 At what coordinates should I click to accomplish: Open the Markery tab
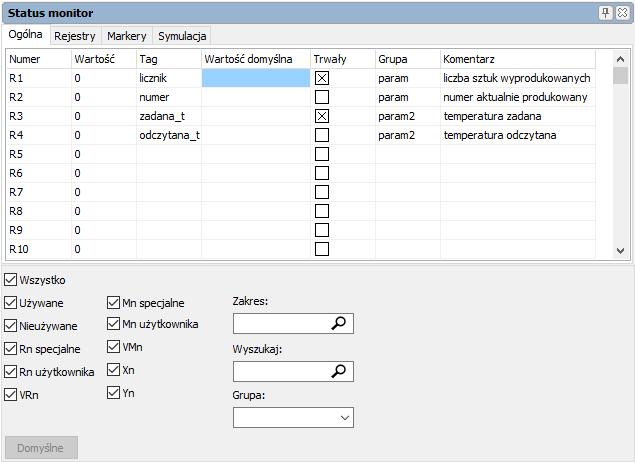[127, 36]
